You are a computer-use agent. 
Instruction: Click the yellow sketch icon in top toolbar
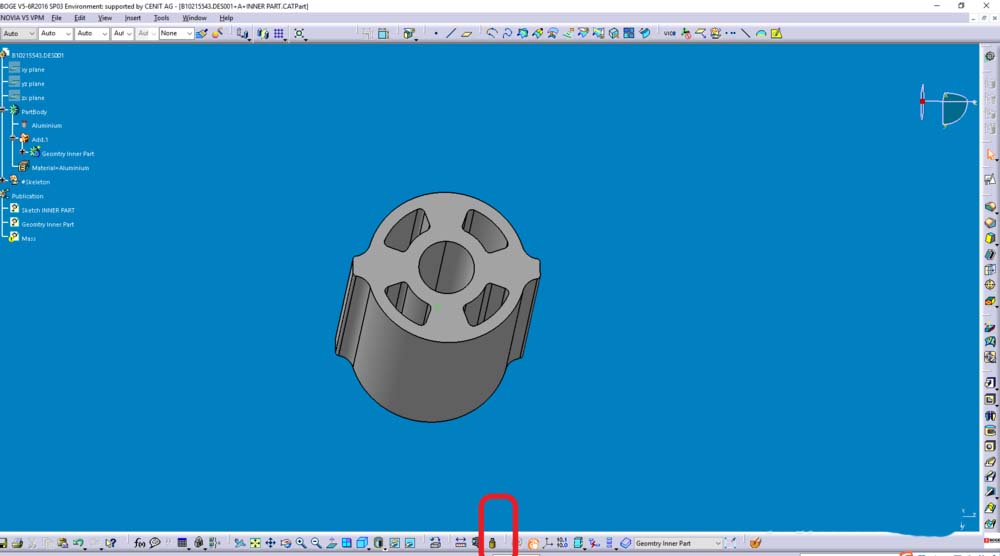click(776, 33)
